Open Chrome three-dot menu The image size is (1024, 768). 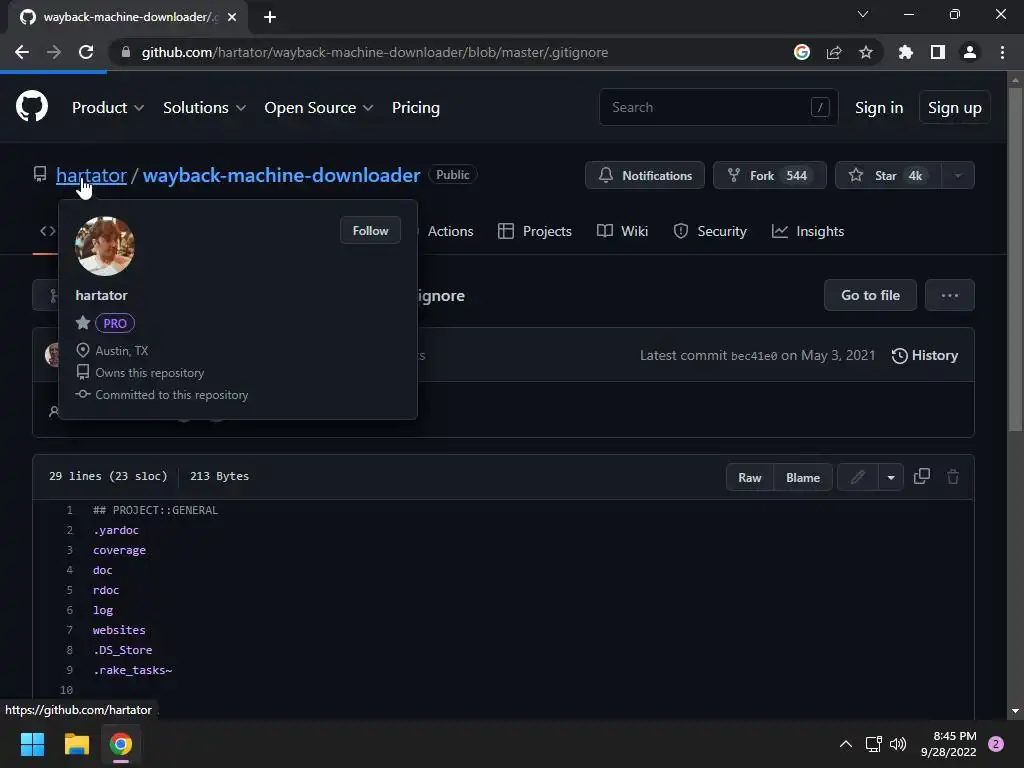1002,52
